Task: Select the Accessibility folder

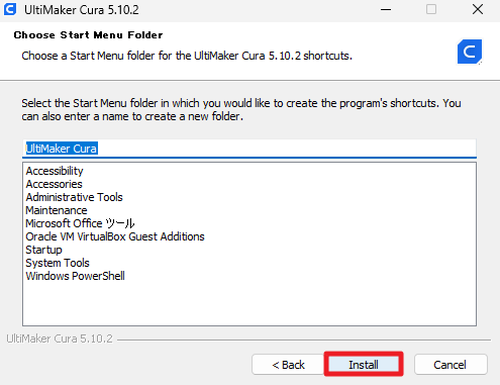Action: pos(54,171)
